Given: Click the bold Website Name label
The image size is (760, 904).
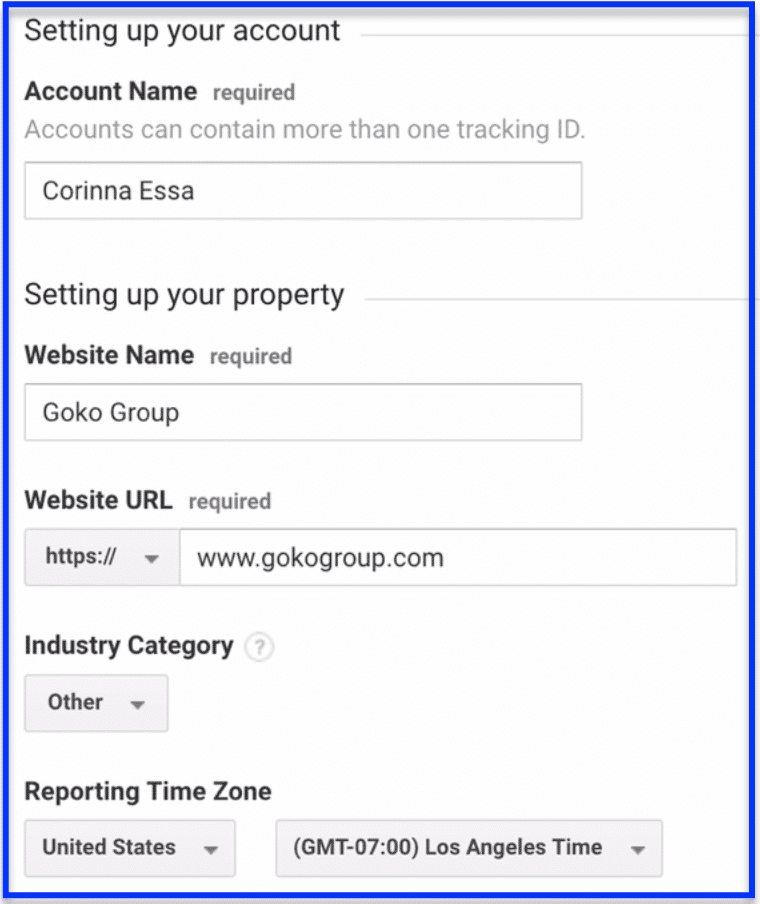Looking at the screenshot, I should coord(109,355).
